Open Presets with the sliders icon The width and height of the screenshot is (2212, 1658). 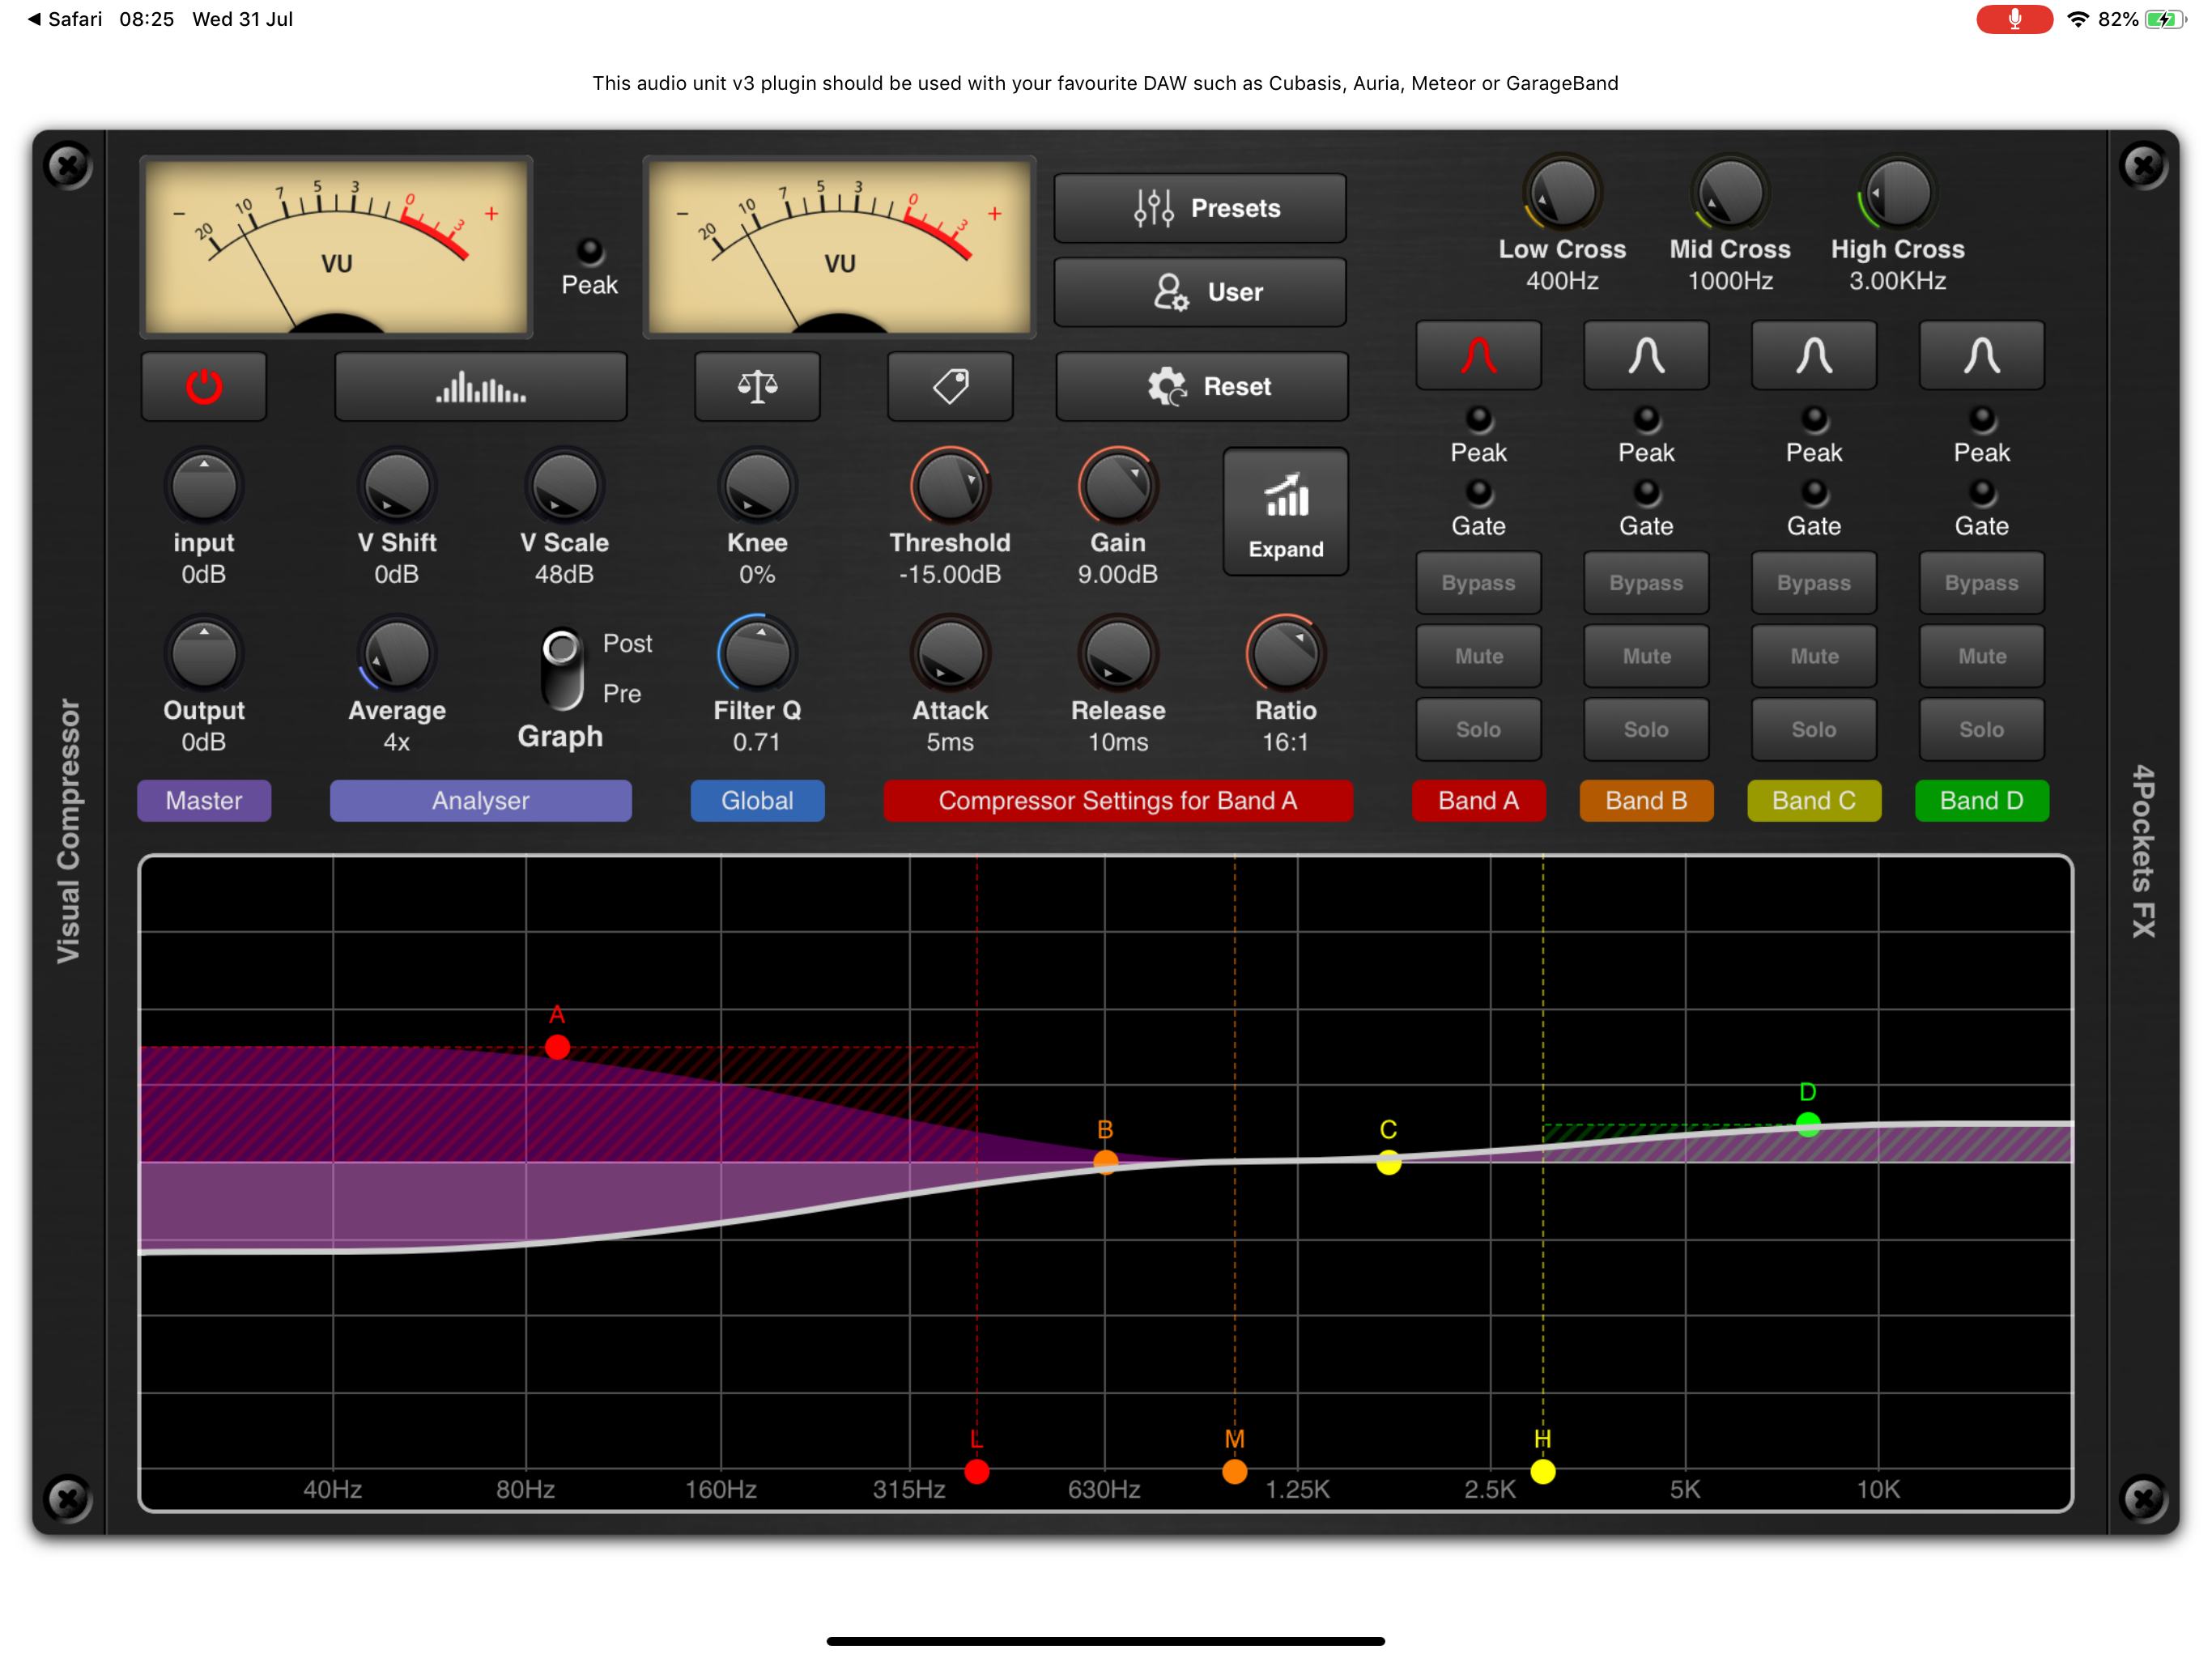click(x=1199, y=208)
